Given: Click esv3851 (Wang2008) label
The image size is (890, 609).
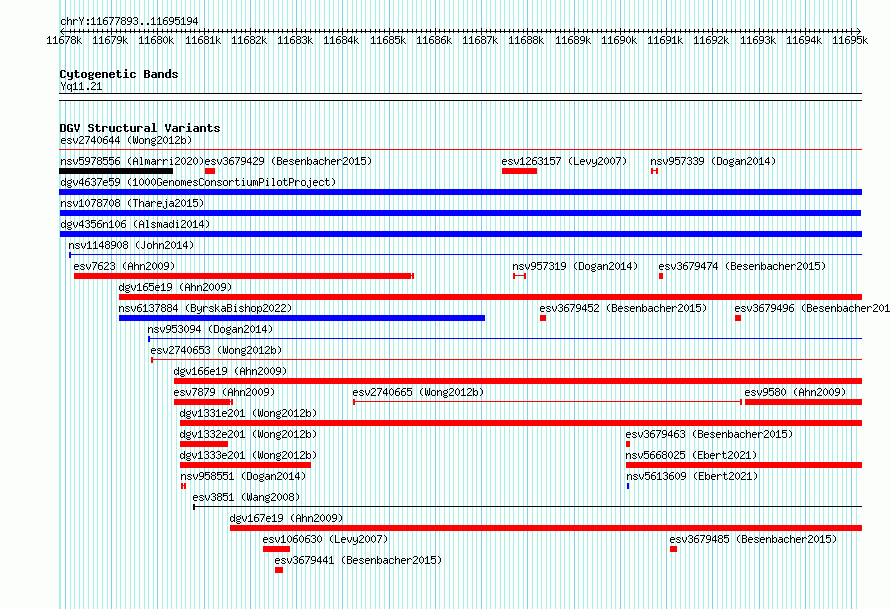Looking at the screenshot, I should [246, 497].
